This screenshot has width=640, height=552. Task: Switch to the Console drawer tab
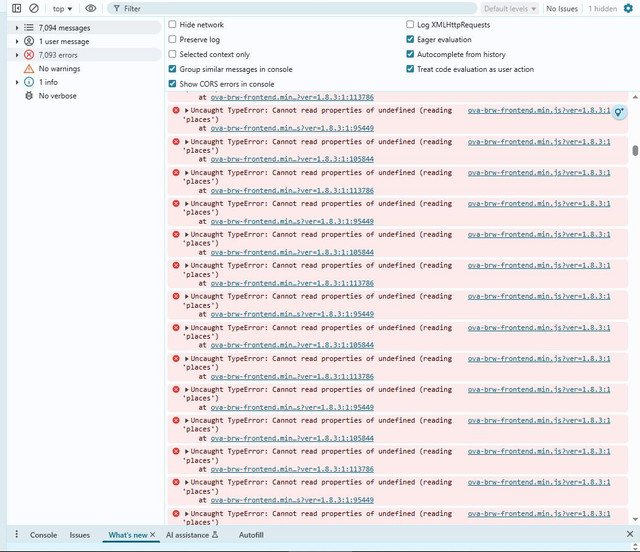[x=43, y=535]
